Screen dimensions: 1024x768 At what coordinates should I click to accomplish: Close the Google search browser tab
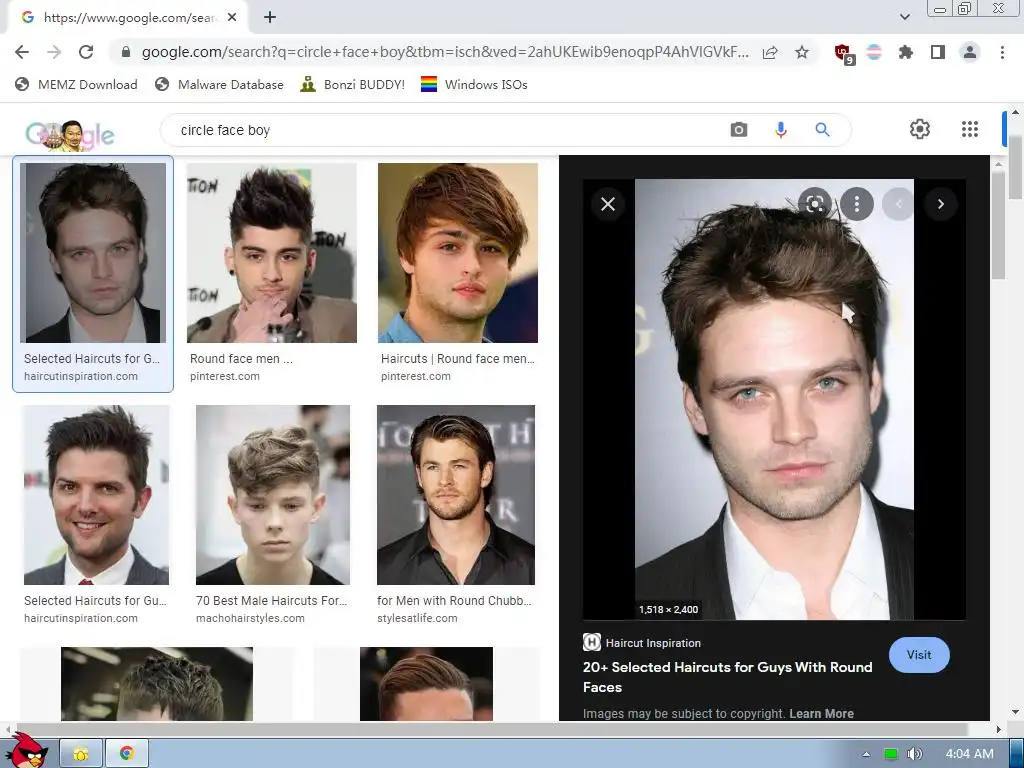[x=232, y=18]
